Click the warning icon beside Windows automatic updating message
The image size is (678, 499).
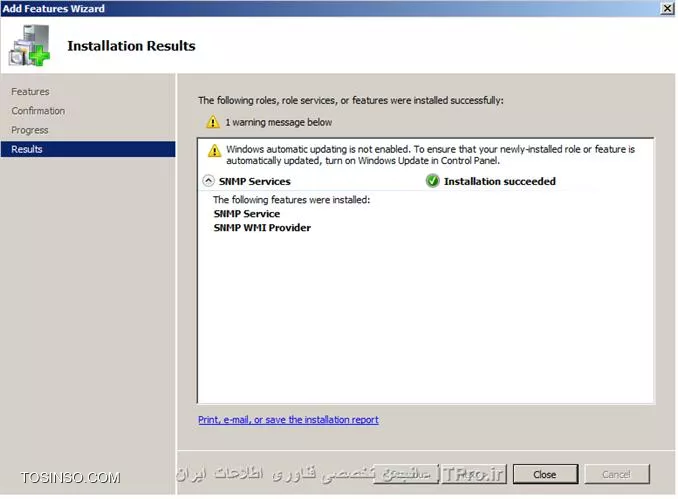[x=214, y=150]
